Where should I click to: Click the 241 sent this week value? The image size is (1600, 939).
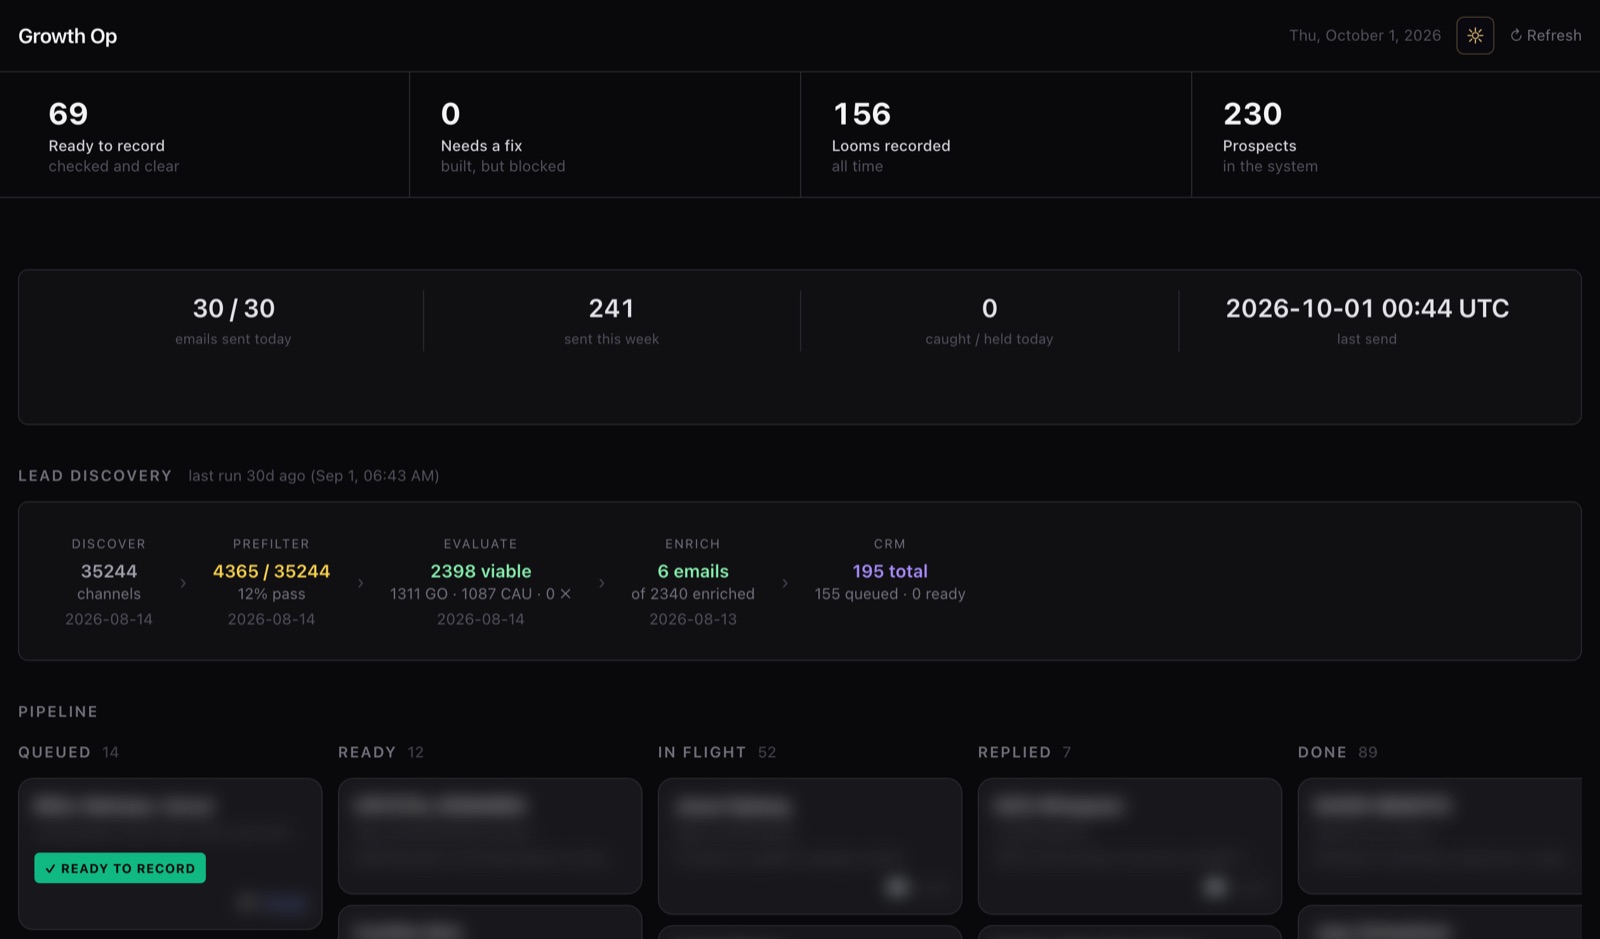coord(611,309)
